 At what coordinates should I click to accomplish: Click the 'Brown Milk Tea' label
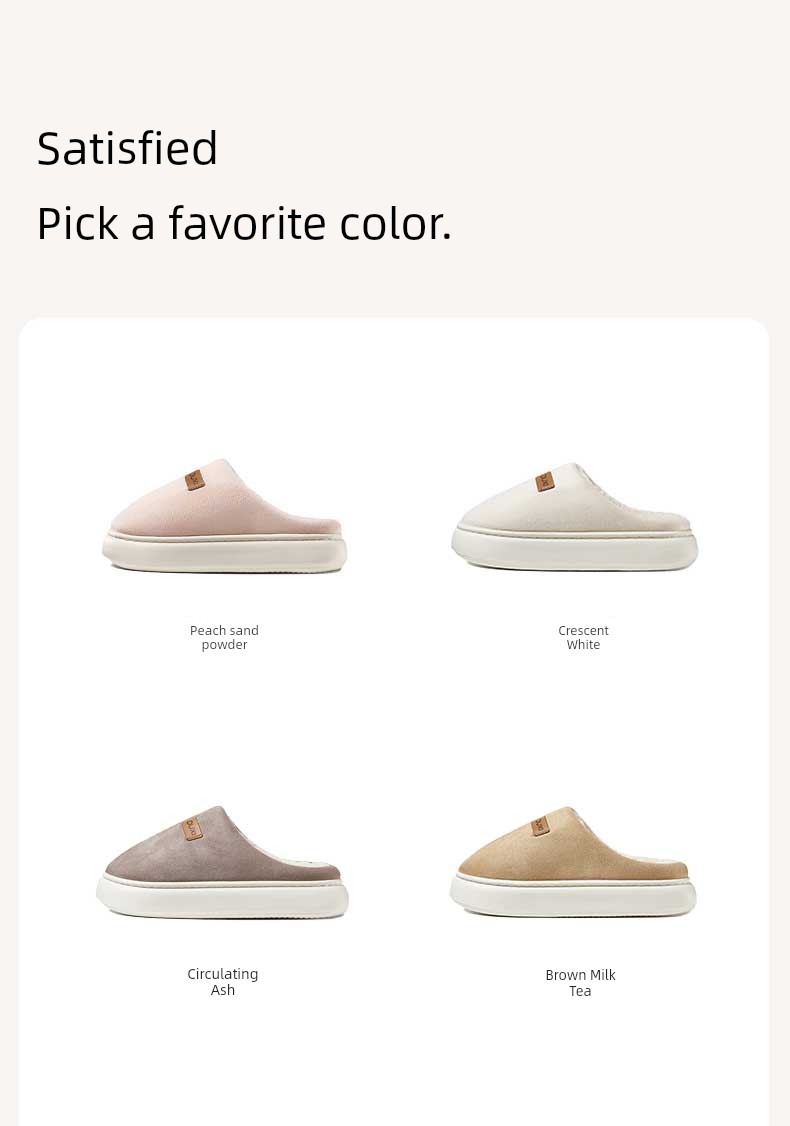pyautogui.click(x=580, y=982)
